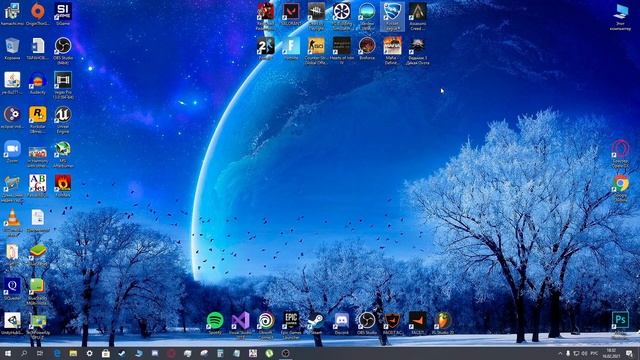
Task: Switch input language РУС indicator
Action: (x=594, y=353)
